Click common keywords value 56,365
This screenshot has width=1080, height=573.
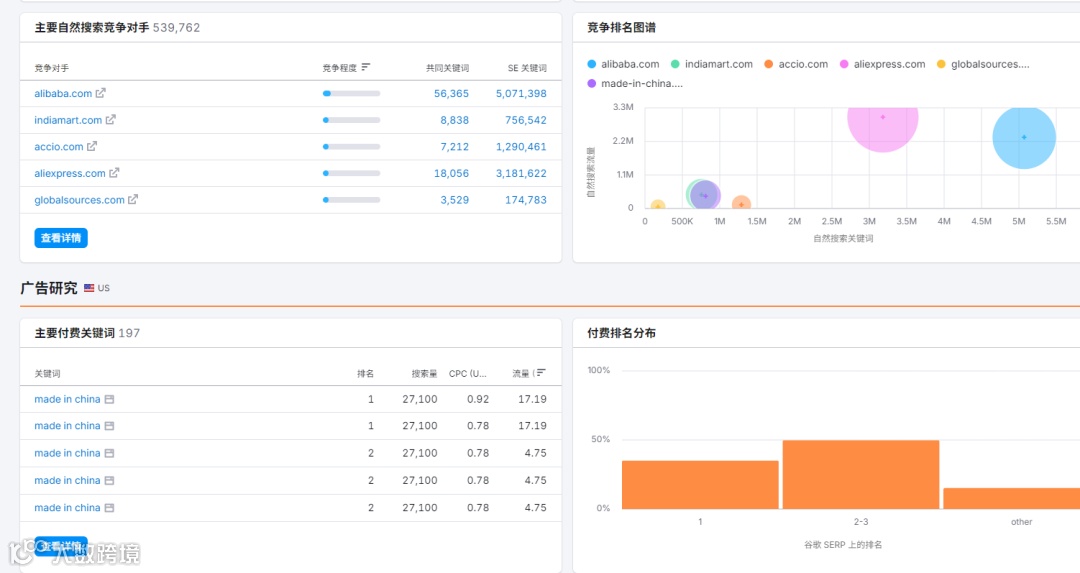tap(451, 94)
